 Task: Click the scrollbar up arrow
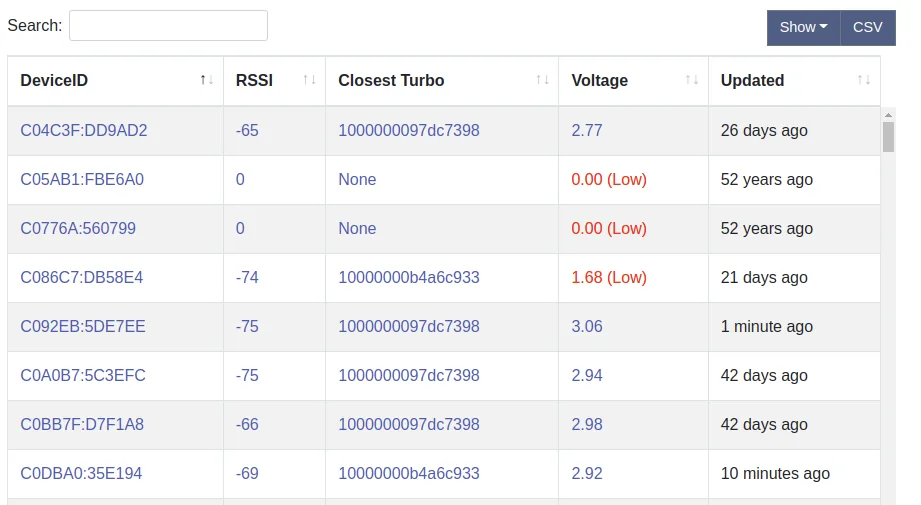point(888,115)
